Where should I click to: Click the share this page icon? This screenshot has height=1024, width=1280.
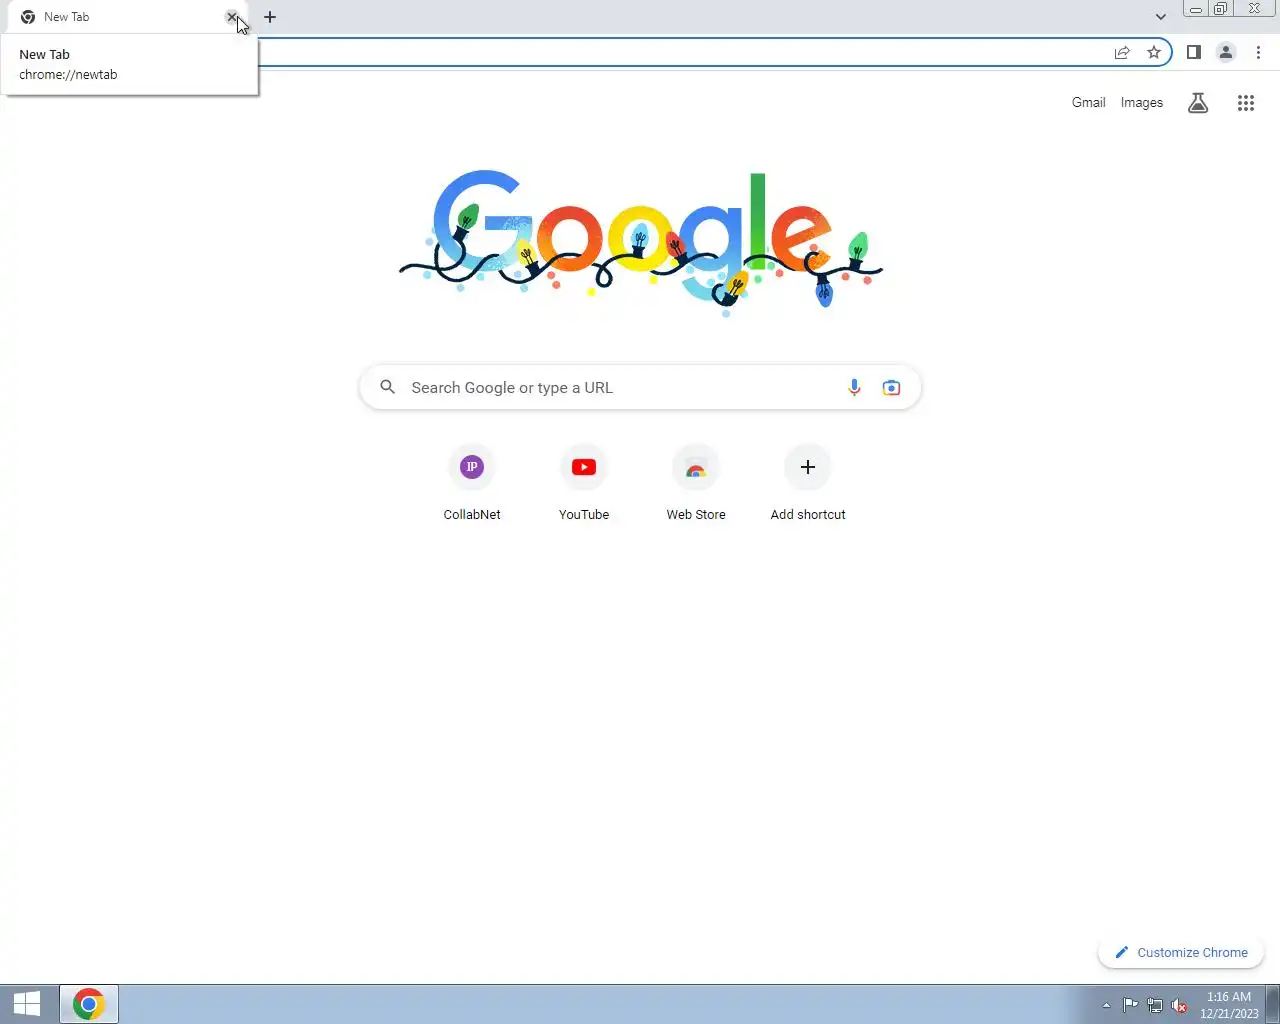pyautogui.click(x=1122, y=52)
